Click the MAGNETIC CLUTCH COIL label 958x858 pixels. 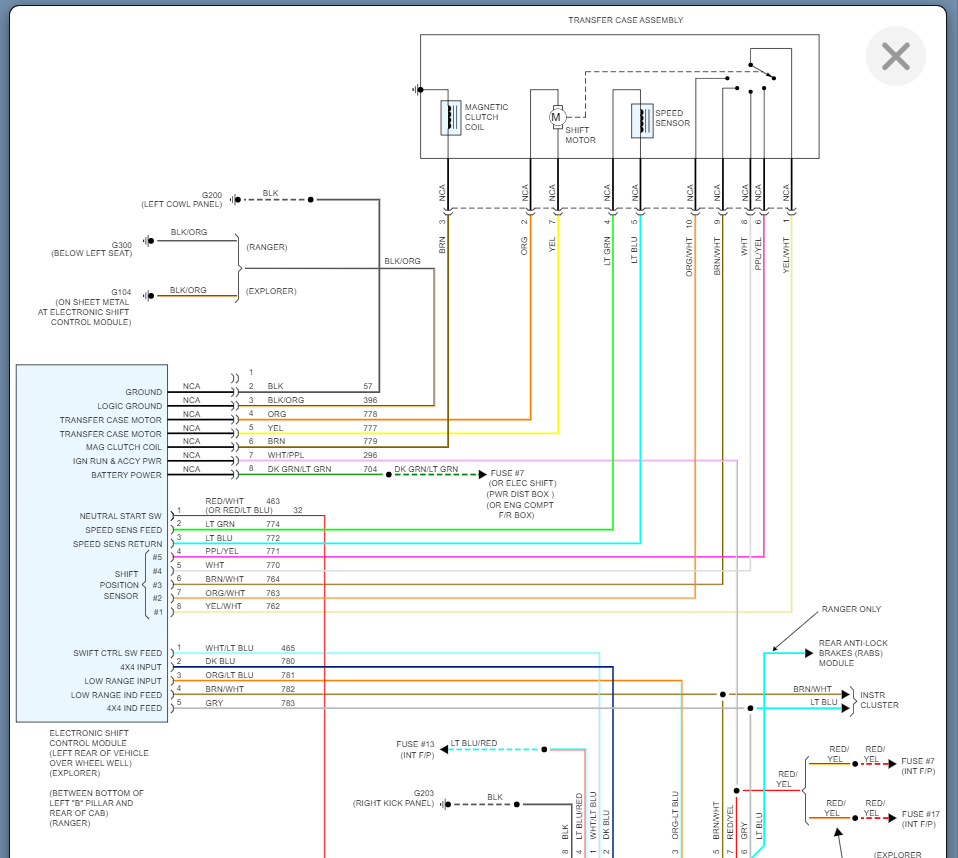tap(486, 117)
